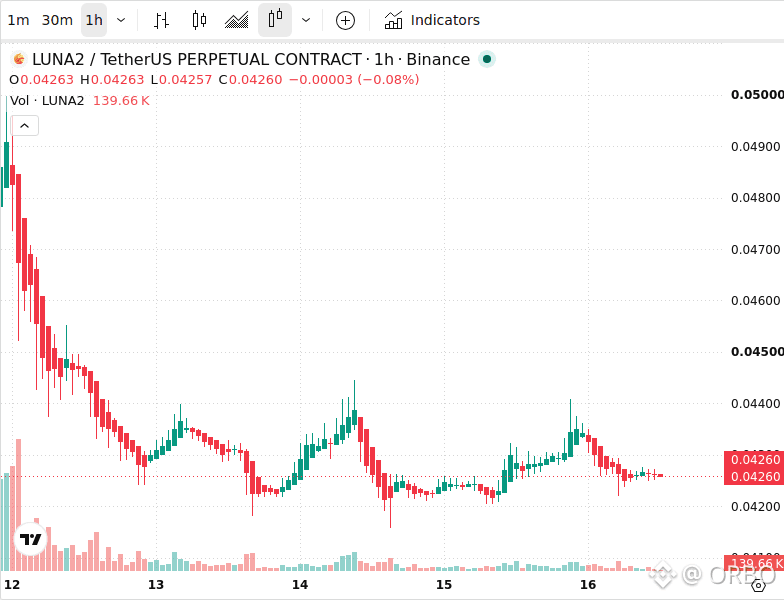Switch to hollow candles chart style icon
Viewport: 784px width, 600px height.
[x=200, y=20]
